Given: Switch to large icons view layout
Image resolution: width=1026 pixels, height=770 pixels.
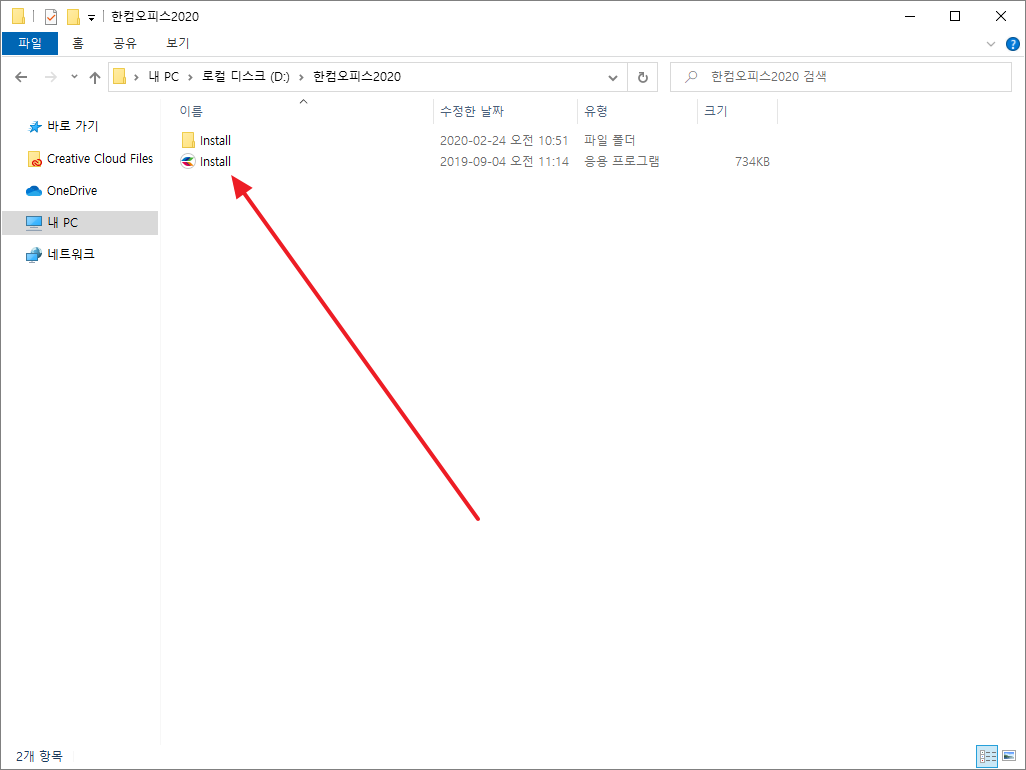Looking at the screenshot, I should click(x=1007, y=756).
